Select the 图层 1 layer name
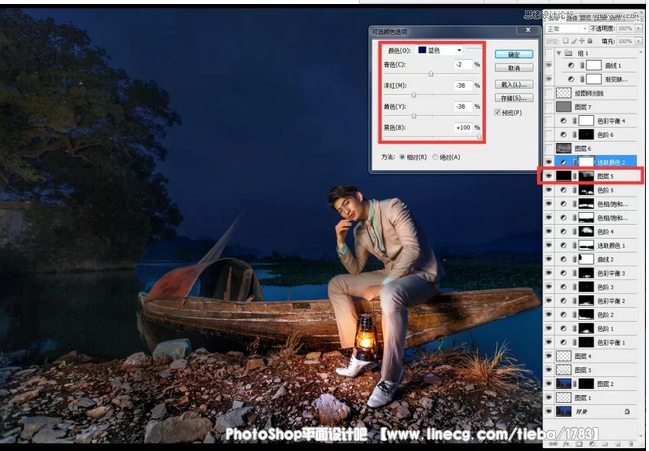649x451 pixels. [583, 398]
